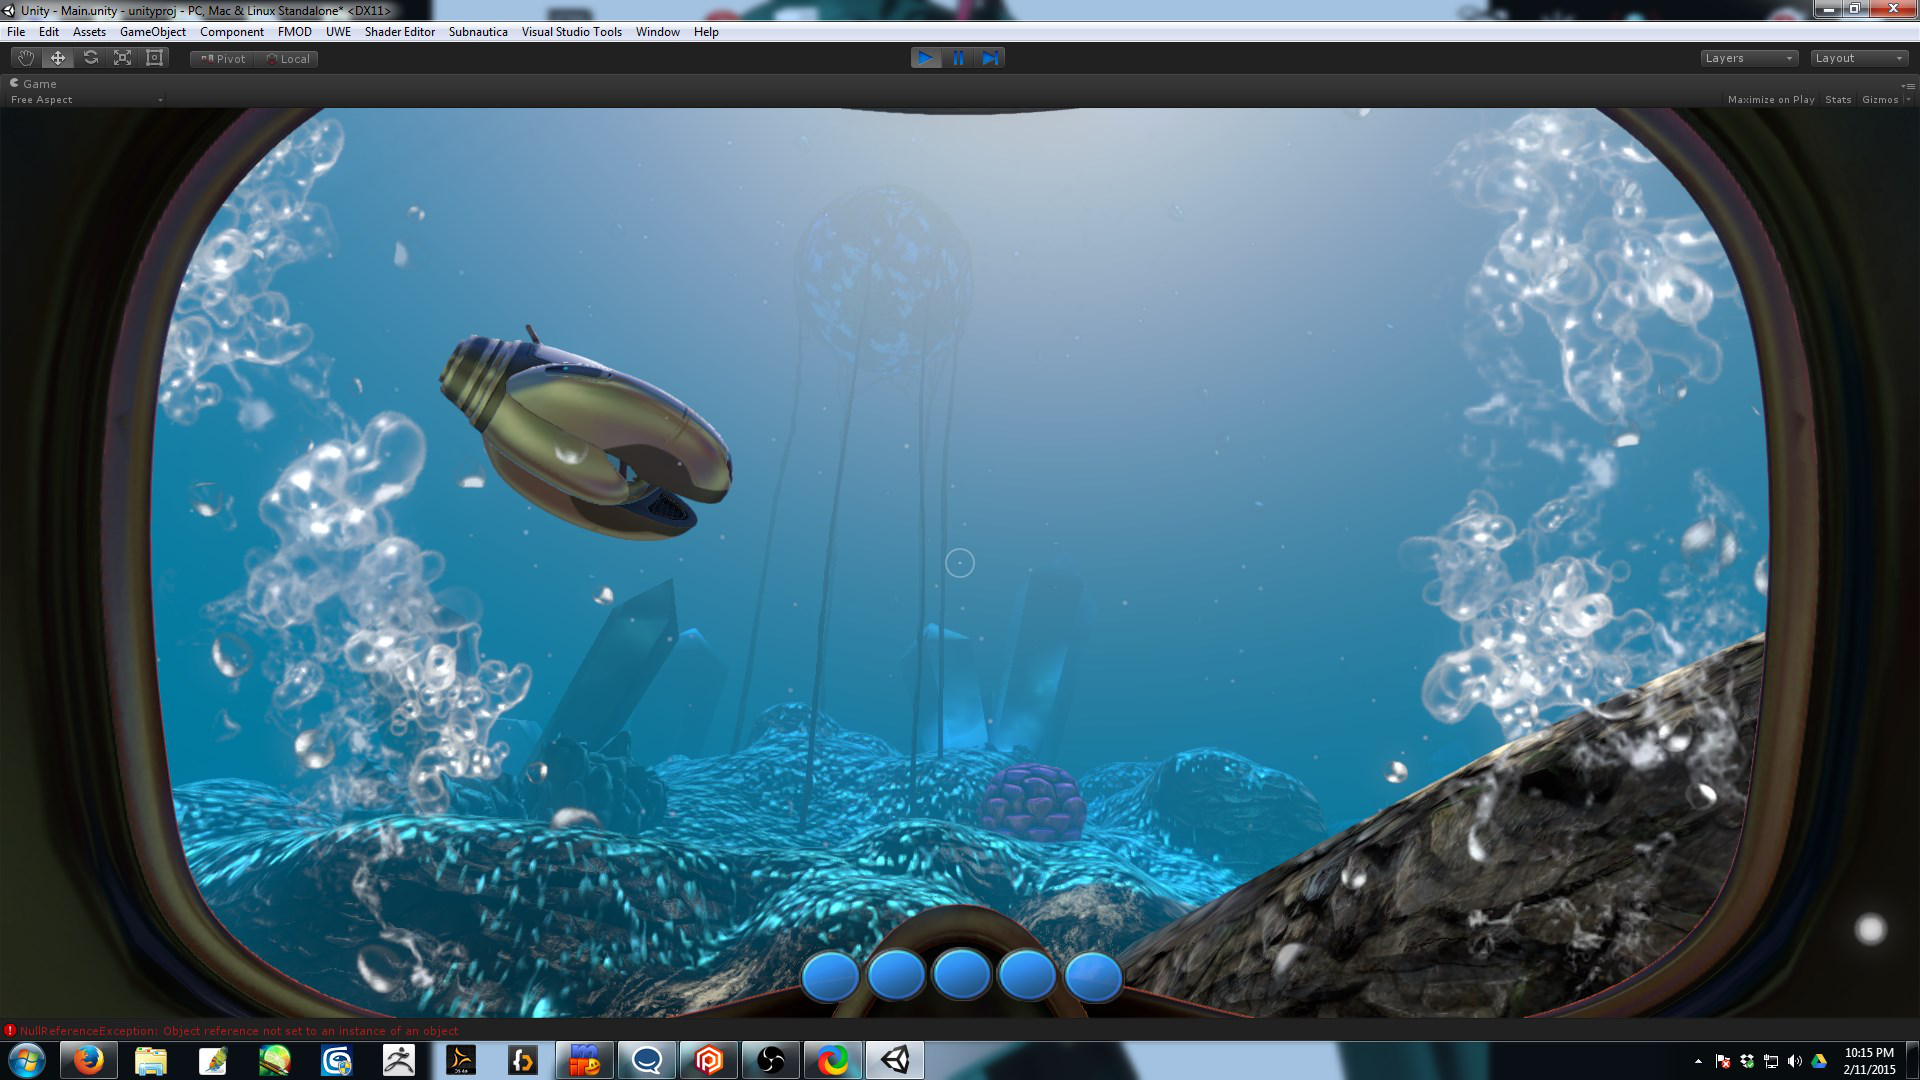This screenshot has height=1080, width=1920.
Task: Toggle Gizmos in Game view
Action: (x=1880, y=100)
